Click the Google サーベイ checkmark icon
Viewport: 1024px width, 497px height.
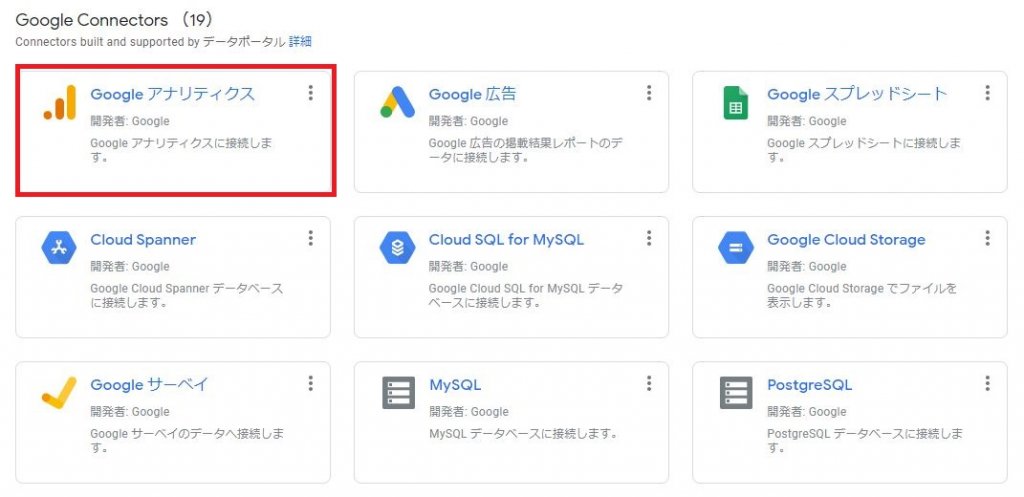click(59, 393)
